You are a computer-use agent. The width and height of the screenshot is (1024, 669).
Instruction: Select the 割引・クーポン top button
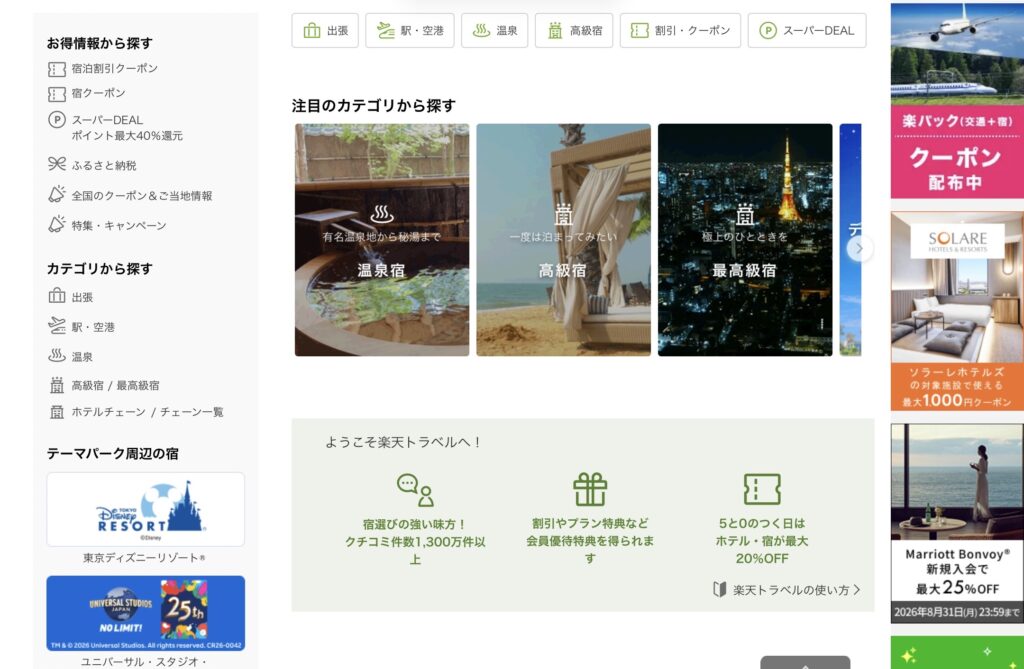680,31
